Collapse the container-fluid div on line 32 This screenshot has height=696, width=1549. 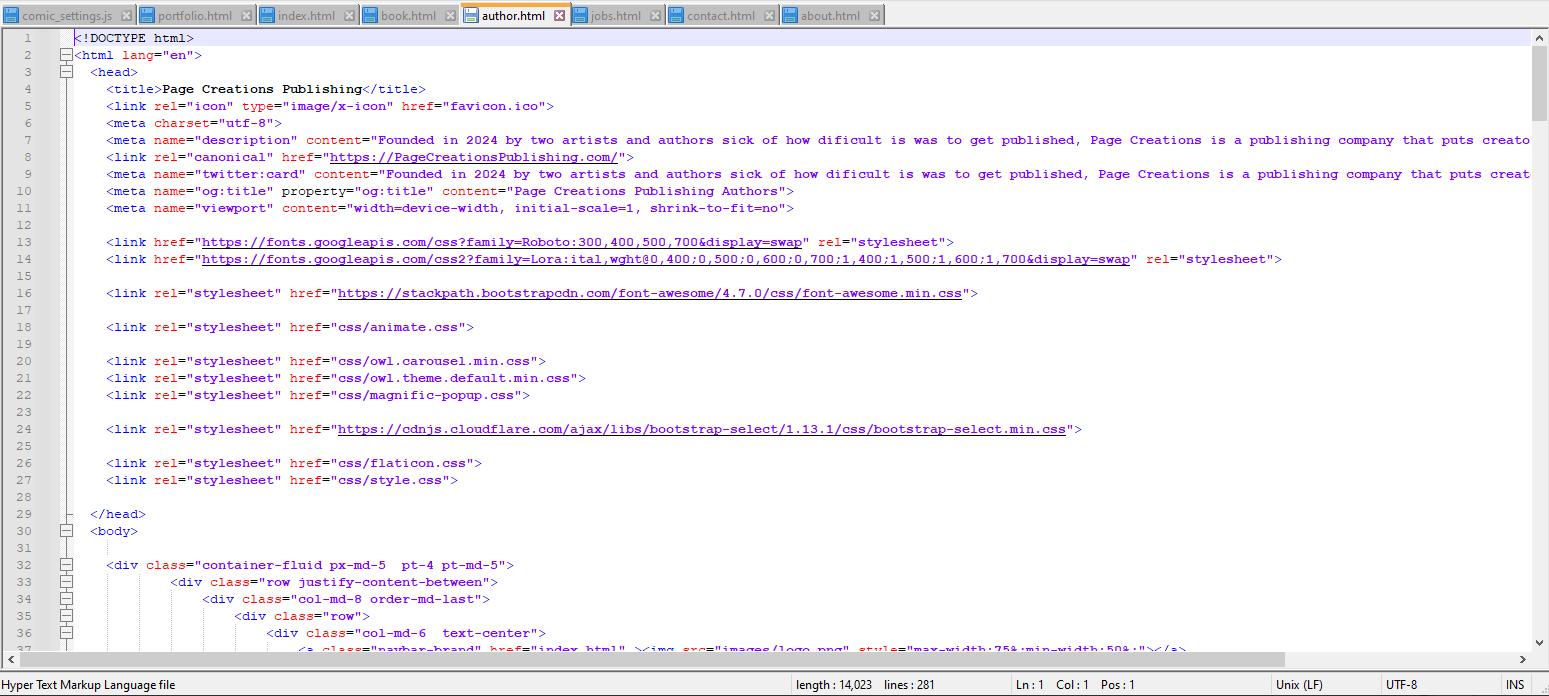point(66,565)
